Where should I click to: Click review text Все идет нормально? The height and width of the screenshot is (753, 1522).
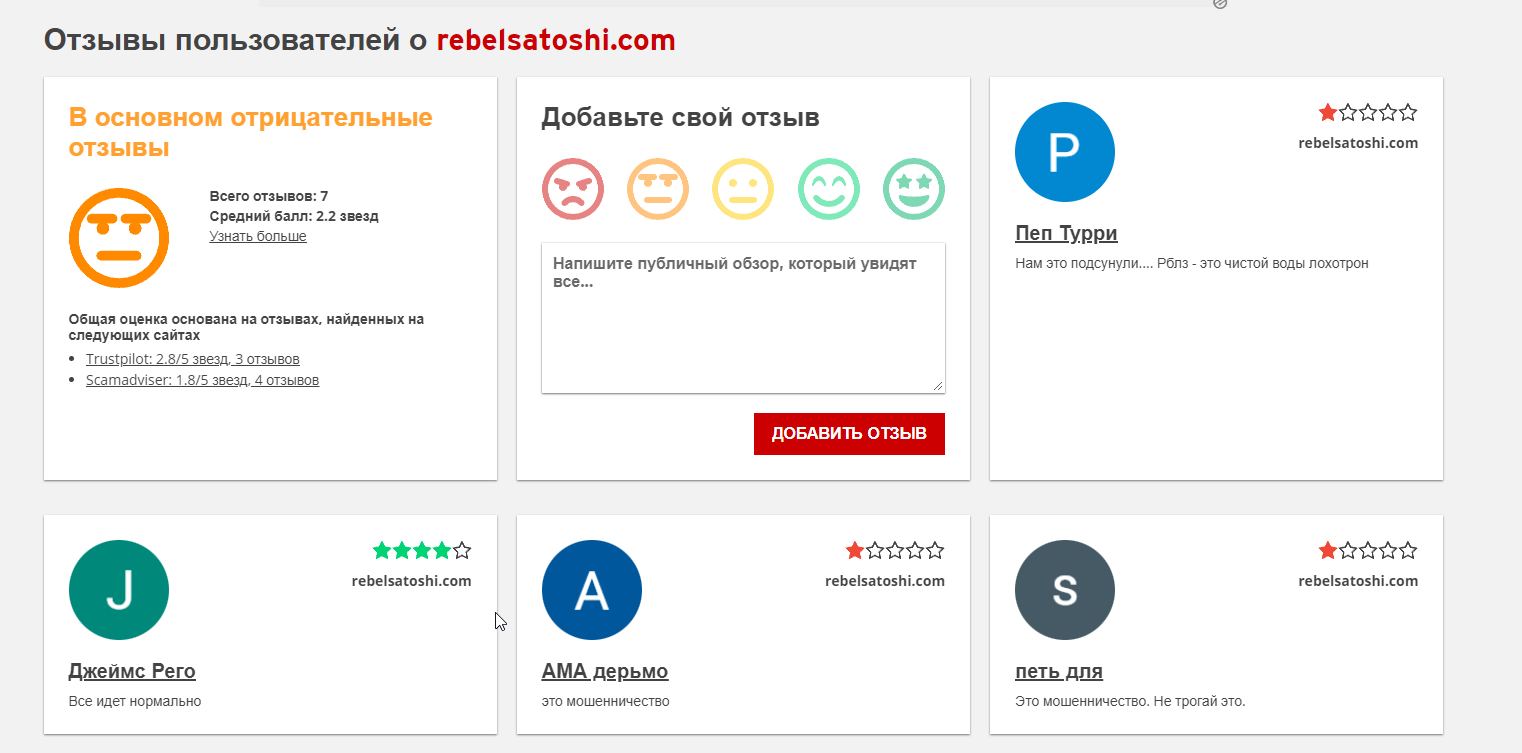tap(135, 701)
